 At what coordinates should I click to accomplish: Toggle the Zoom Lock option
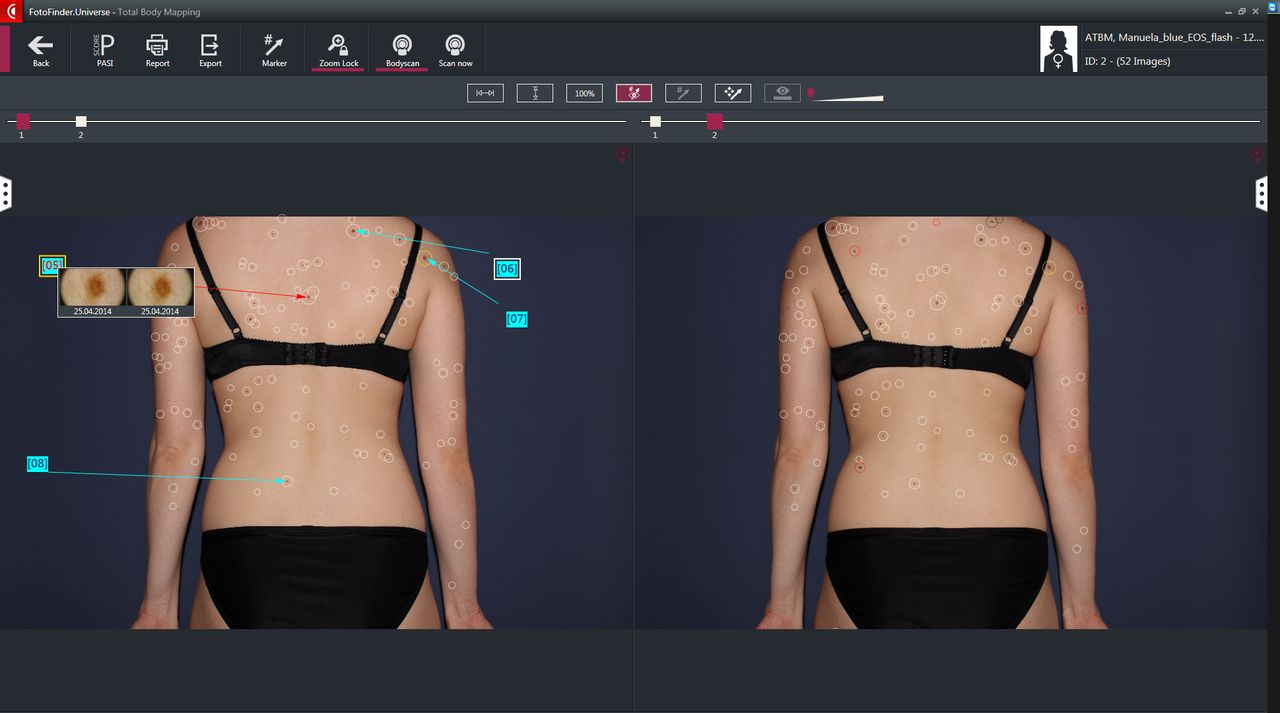pos(338,50)
